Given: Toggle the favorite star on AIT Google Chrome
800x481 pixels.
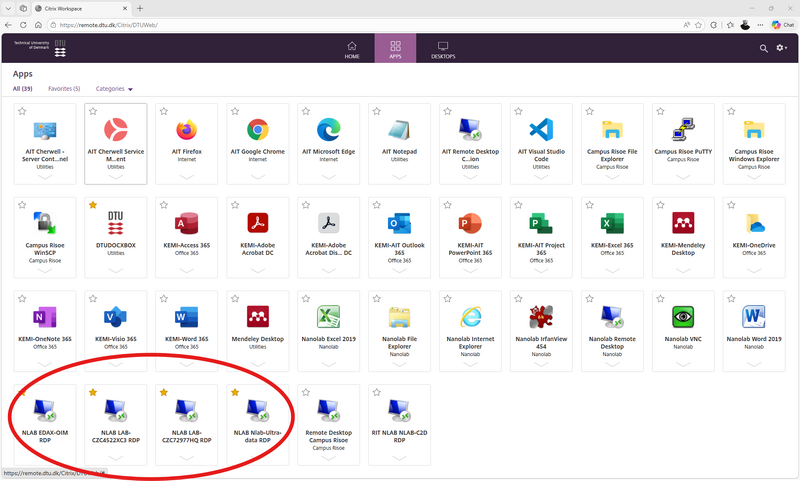Looking at the screenshot, I should pyautogui.click(x=235, y=111).
